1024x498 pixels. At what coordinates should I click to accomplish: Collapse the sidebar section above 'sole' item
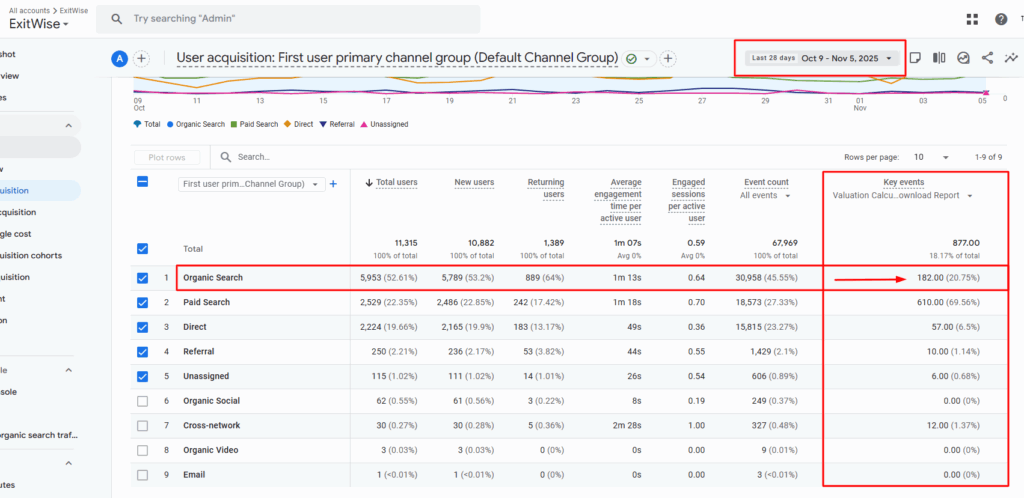click(69, 370)
